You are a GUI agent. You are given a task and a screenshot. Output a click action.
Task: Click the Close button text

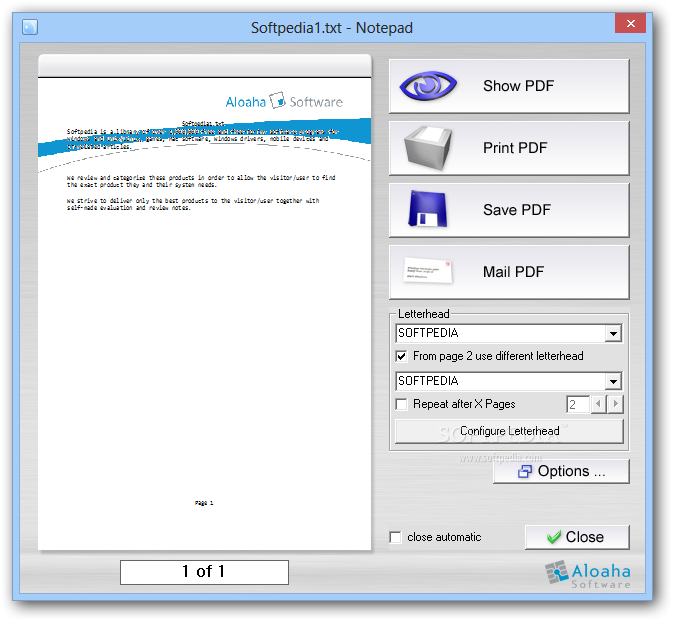[585, 537]
